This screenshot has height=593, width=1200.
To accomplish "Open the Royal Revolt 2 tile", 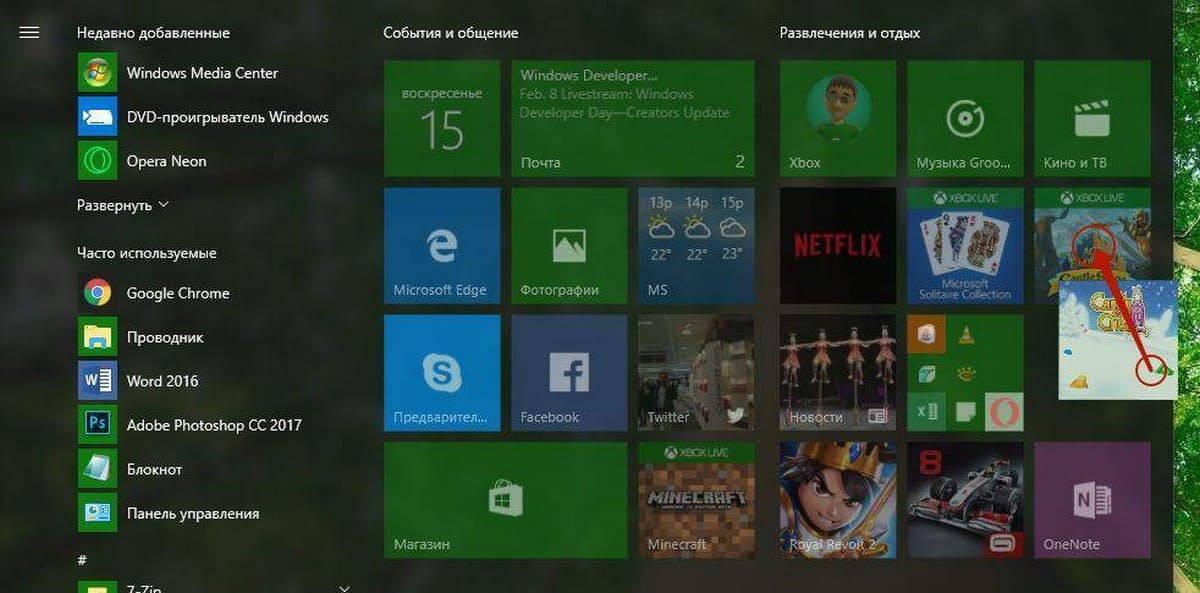I will point(838,500).
